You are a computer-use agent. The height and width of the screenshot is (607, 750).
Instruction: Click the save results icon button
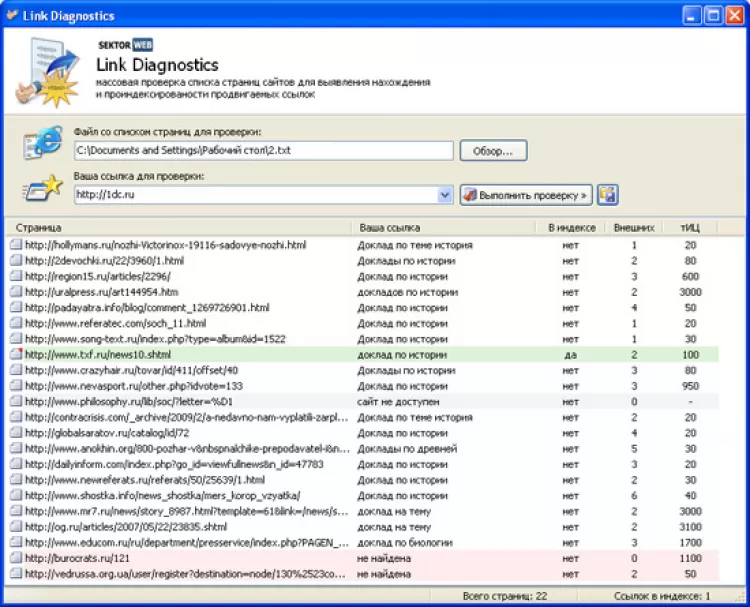[607, 195]
